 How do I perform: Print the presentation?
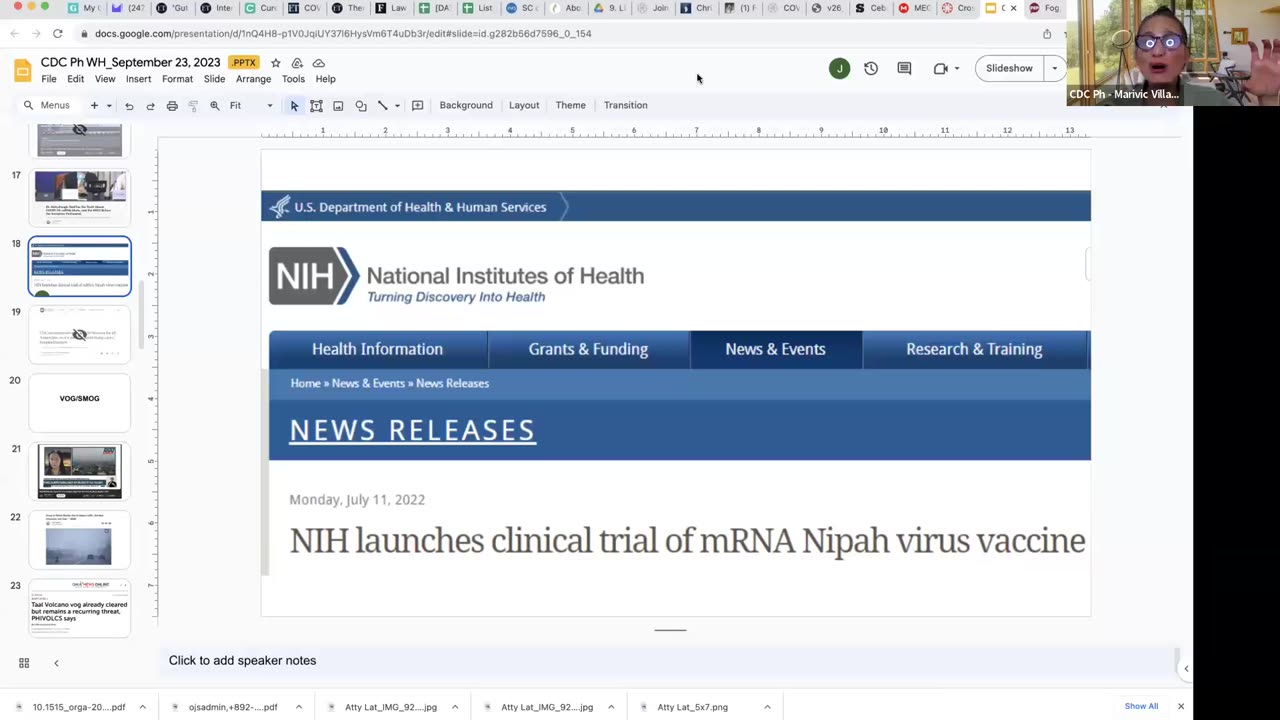(172, 105)
